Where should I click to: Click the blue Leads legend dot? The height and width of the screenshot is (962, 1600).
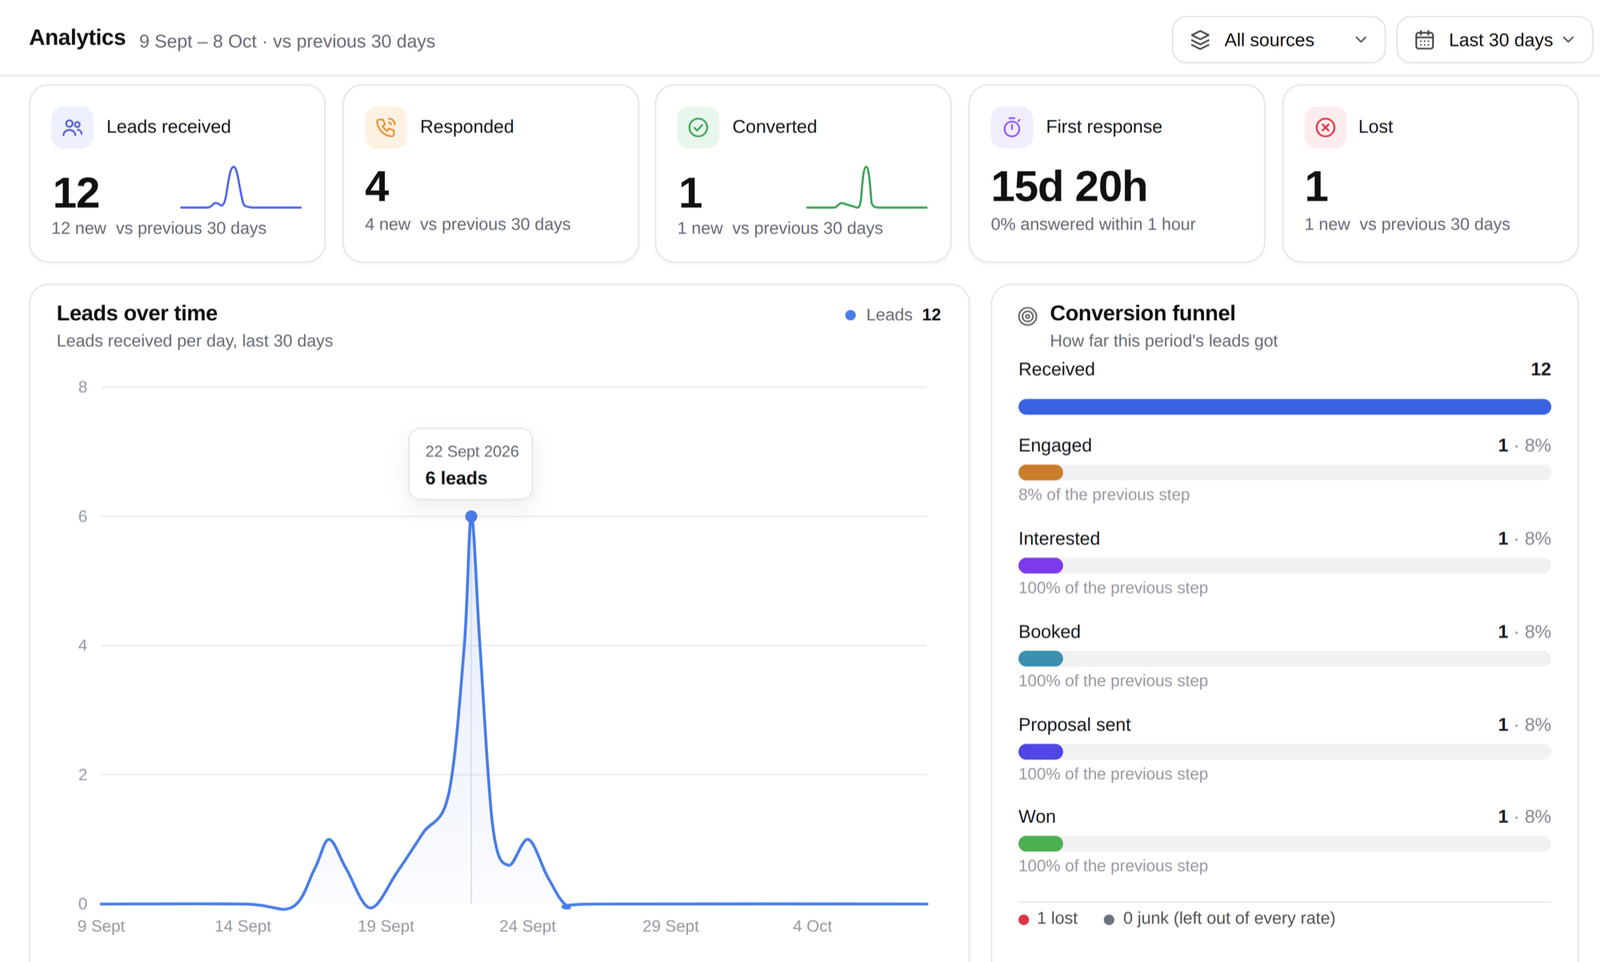(x=850, y=315)
